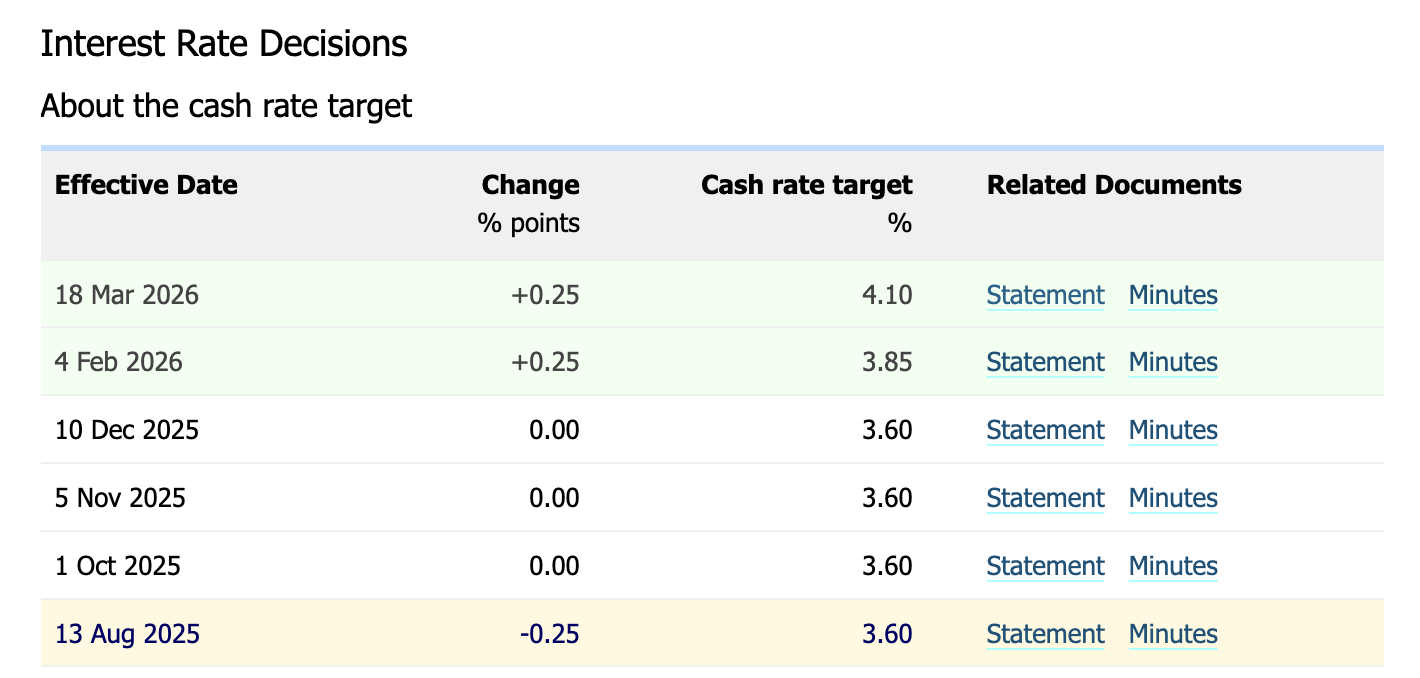Open the 13 Aug 2025 Statement link
The height and width of the screenshot is (678, 1420).
click(x=1045, y=634)
